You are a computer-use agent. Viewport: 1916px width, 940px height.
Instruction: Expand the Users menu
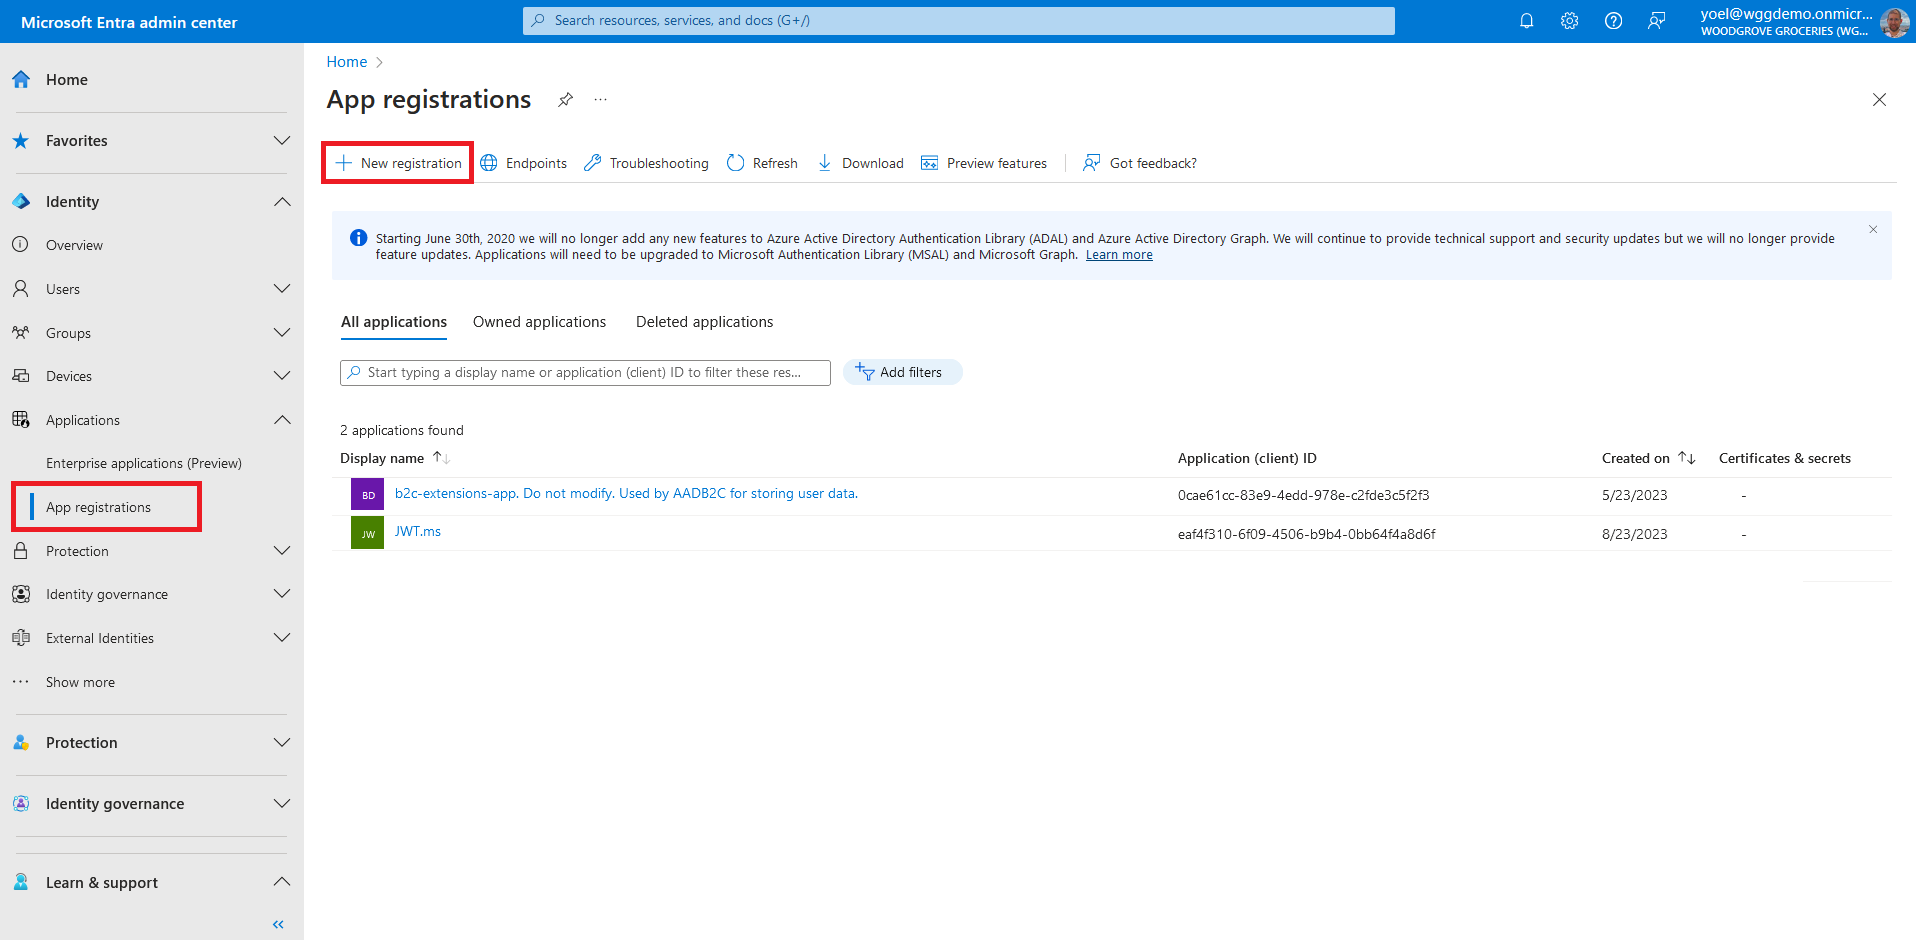coord(282,289)
